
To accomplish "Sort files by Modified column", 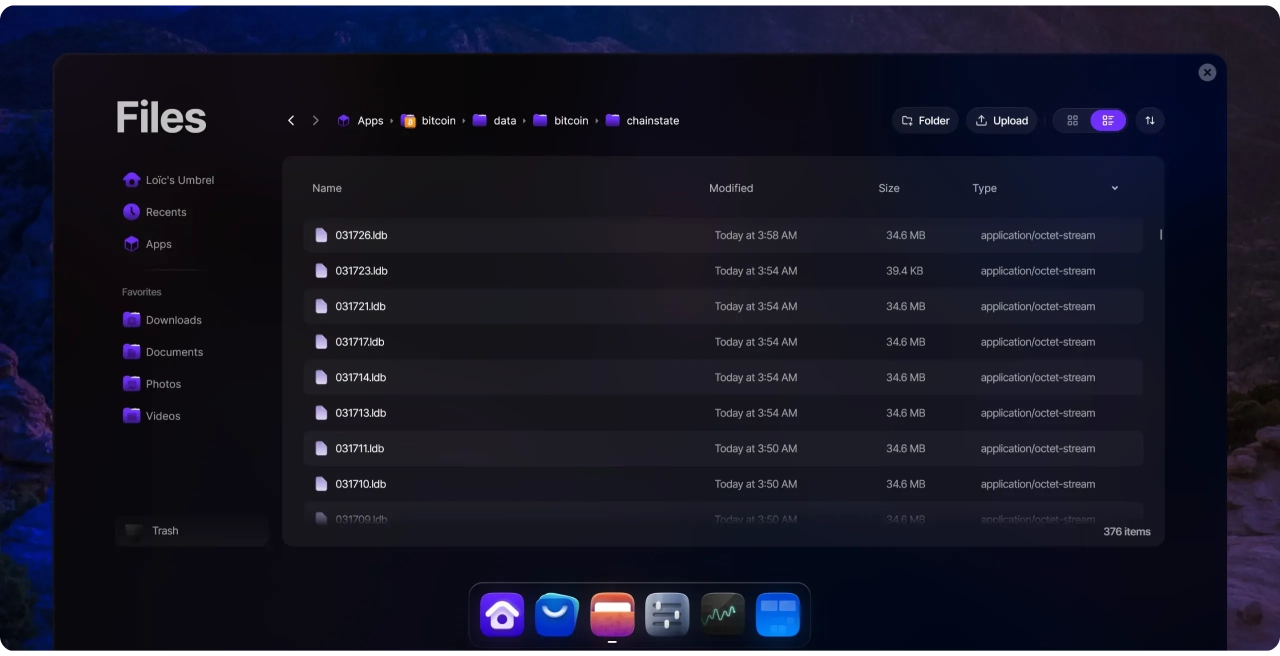I will [x=731, y=188].
